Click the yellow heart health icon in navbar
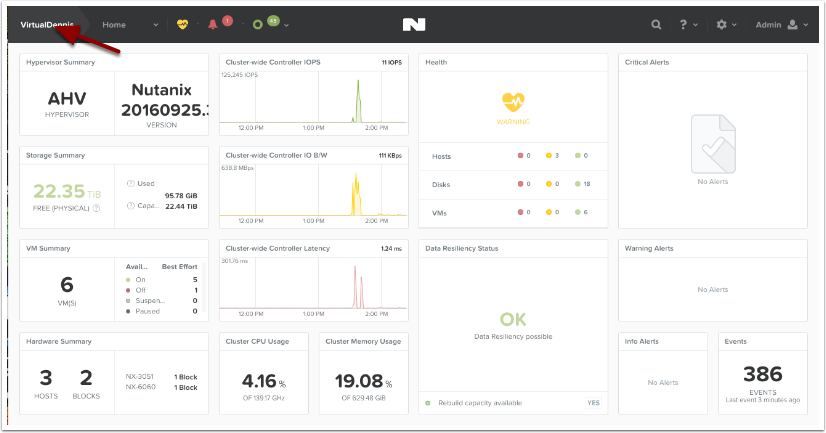 click(182, 24)
